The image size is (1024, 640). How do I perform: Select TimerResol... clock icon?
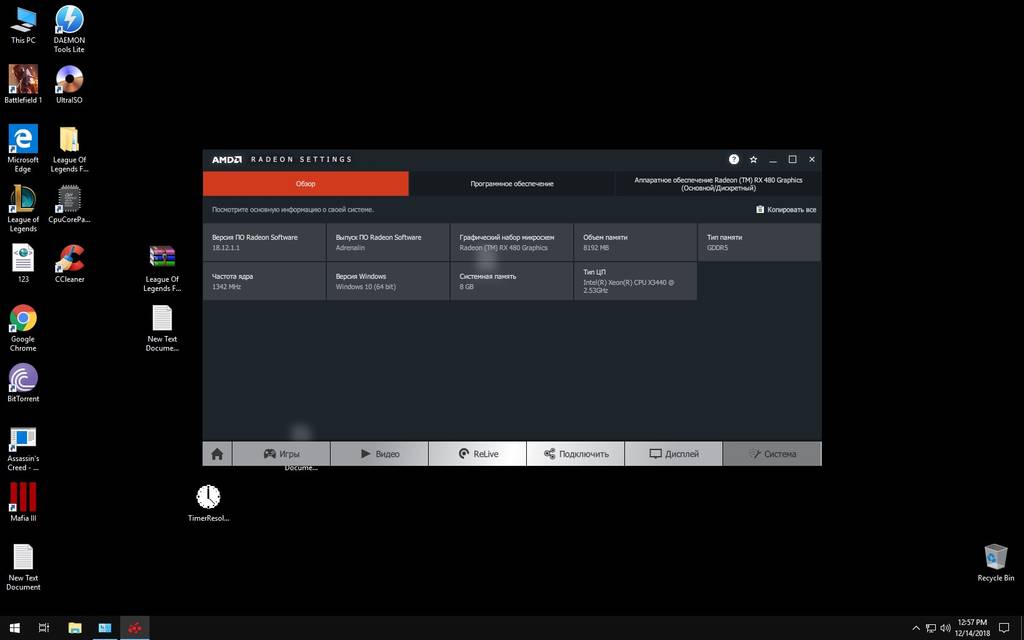pyautogui.click(x=208, y=502)
